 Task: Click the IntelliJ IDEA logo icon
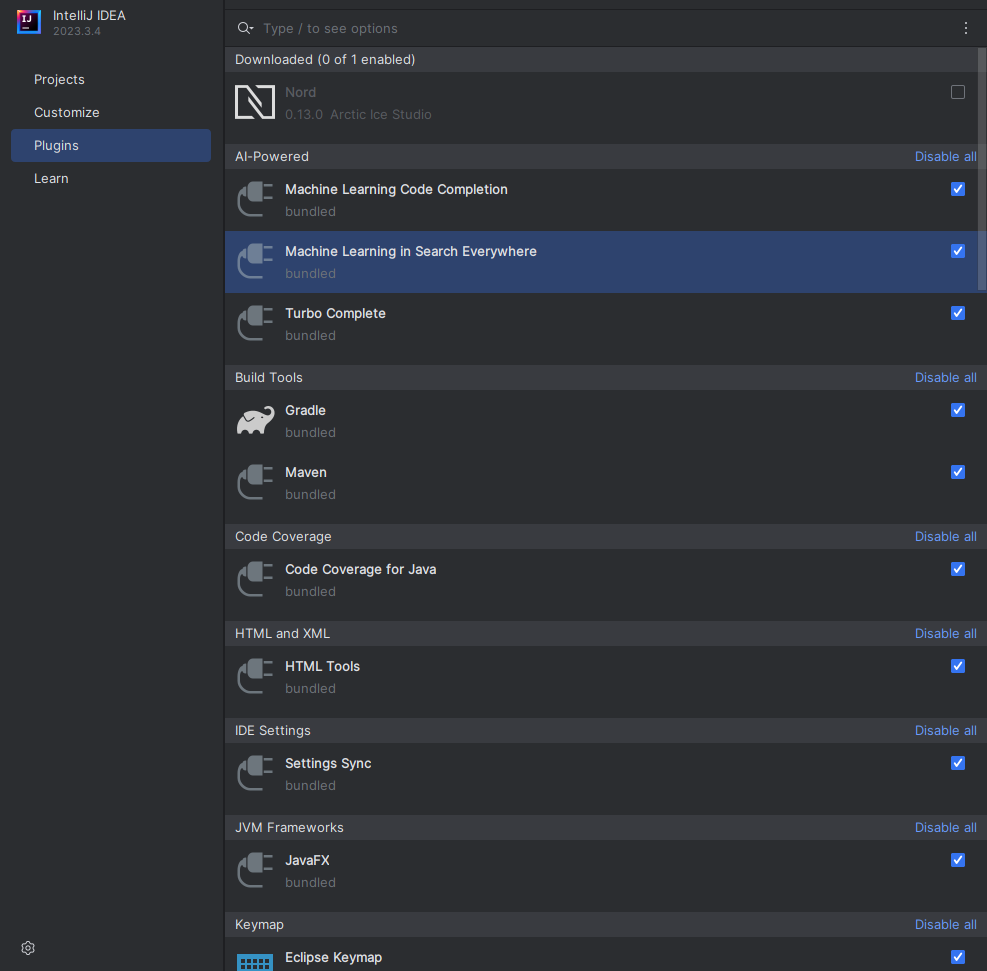click(x=28, y=22)
